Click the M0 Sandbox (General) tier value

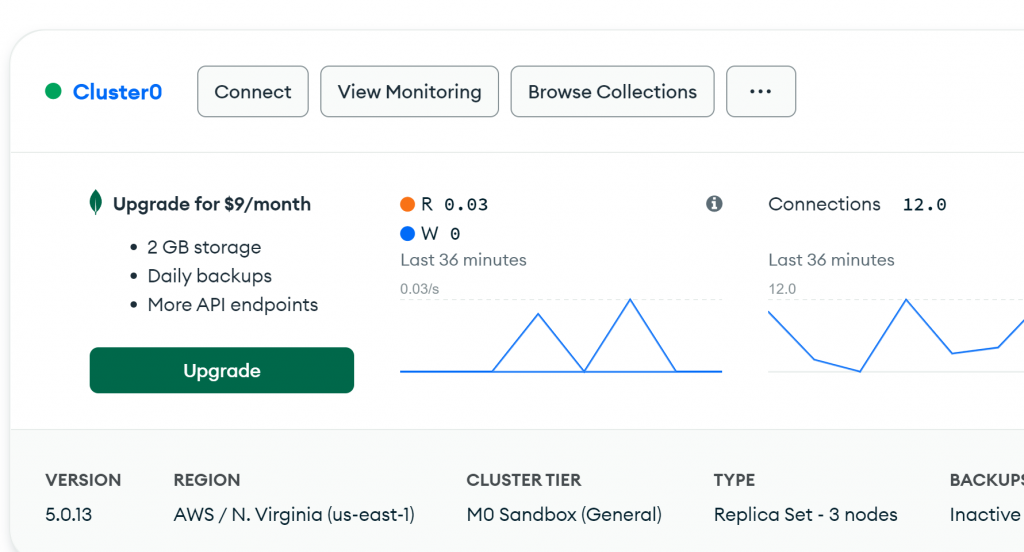564,515
